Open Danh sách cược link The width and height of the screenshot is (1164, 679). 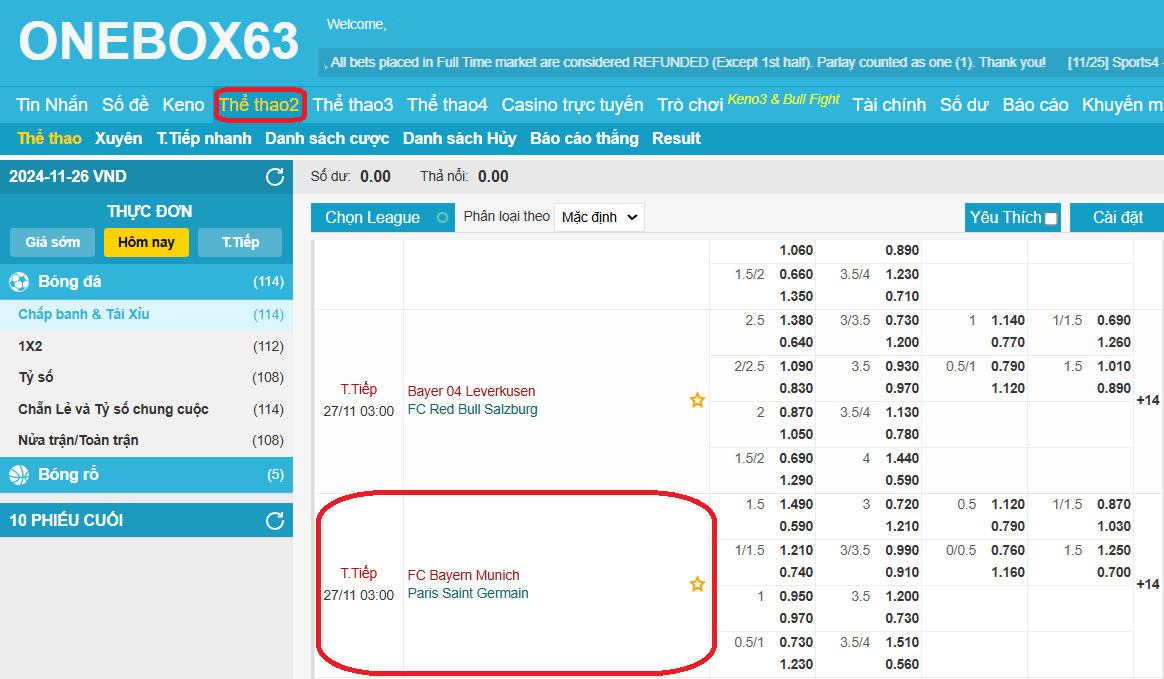327,138
